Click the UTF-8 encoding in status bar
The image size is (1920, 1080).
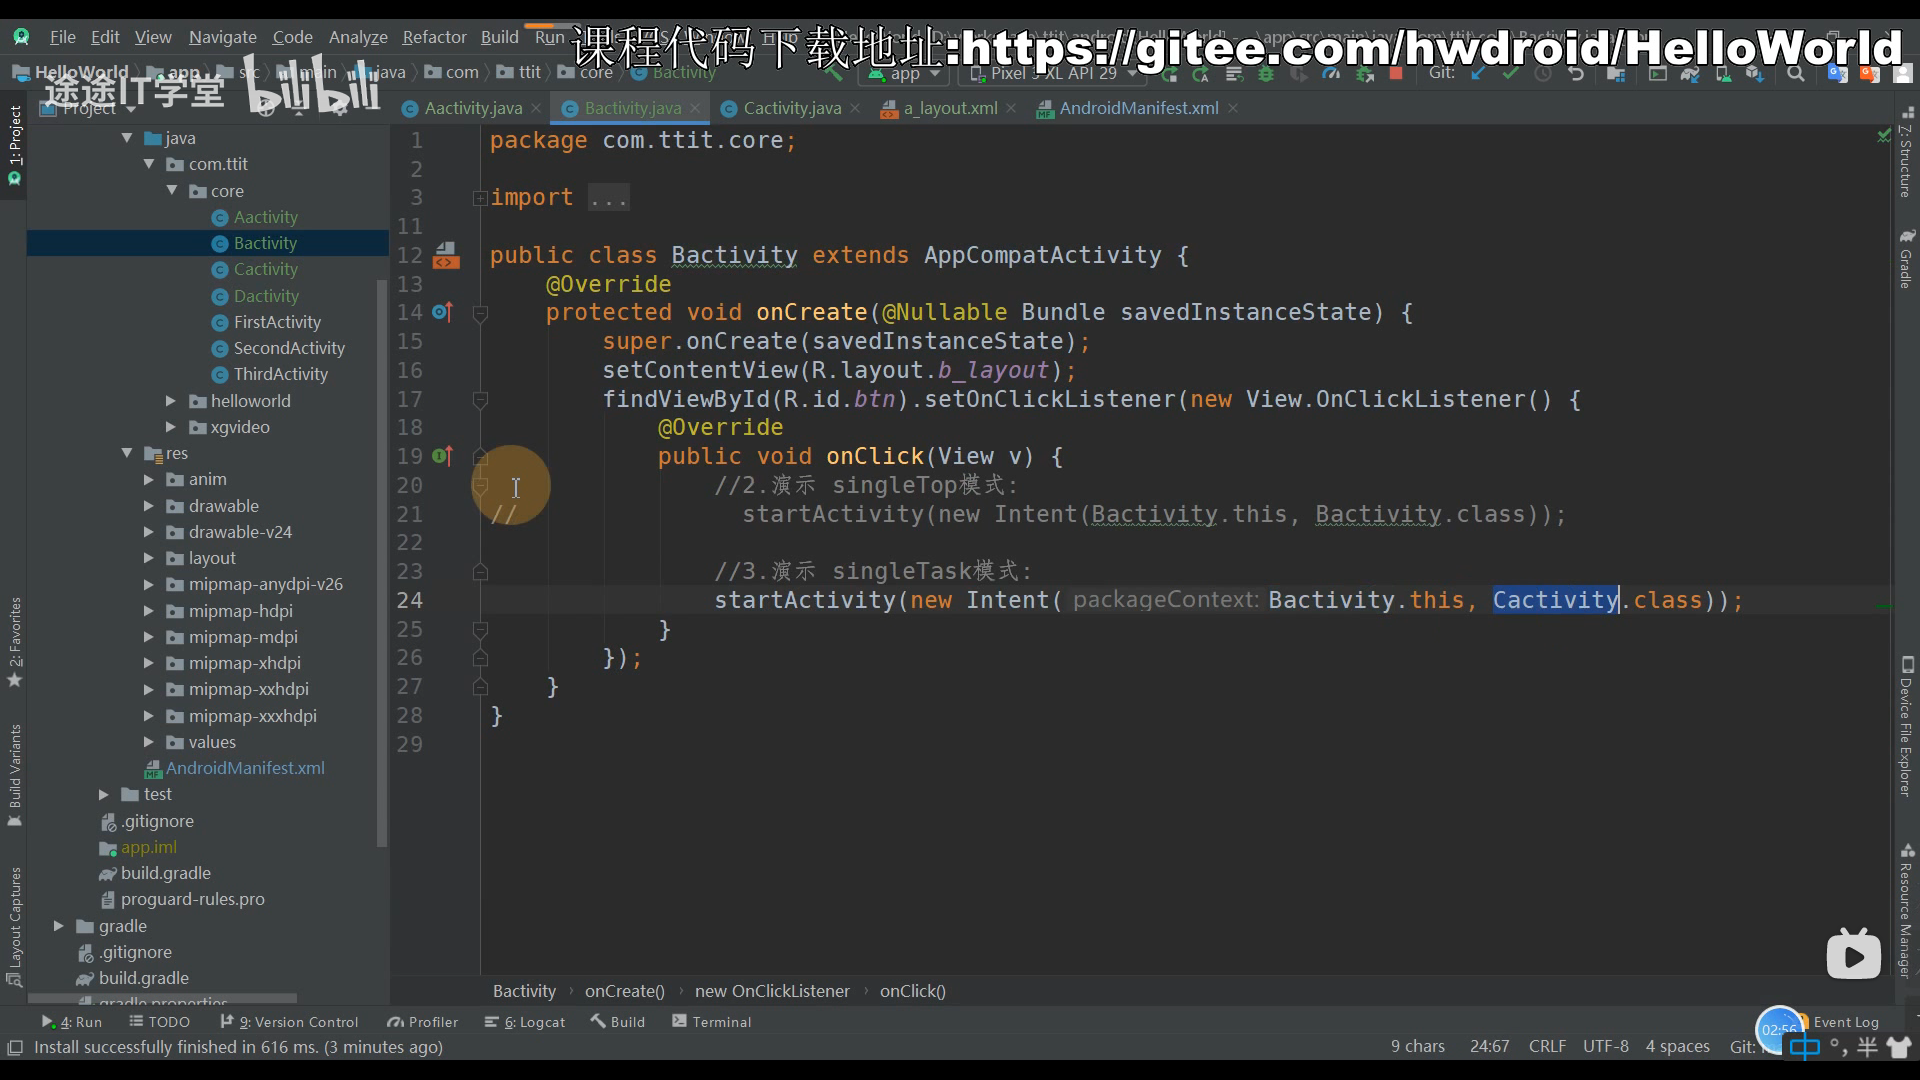coord(1606,1046)
